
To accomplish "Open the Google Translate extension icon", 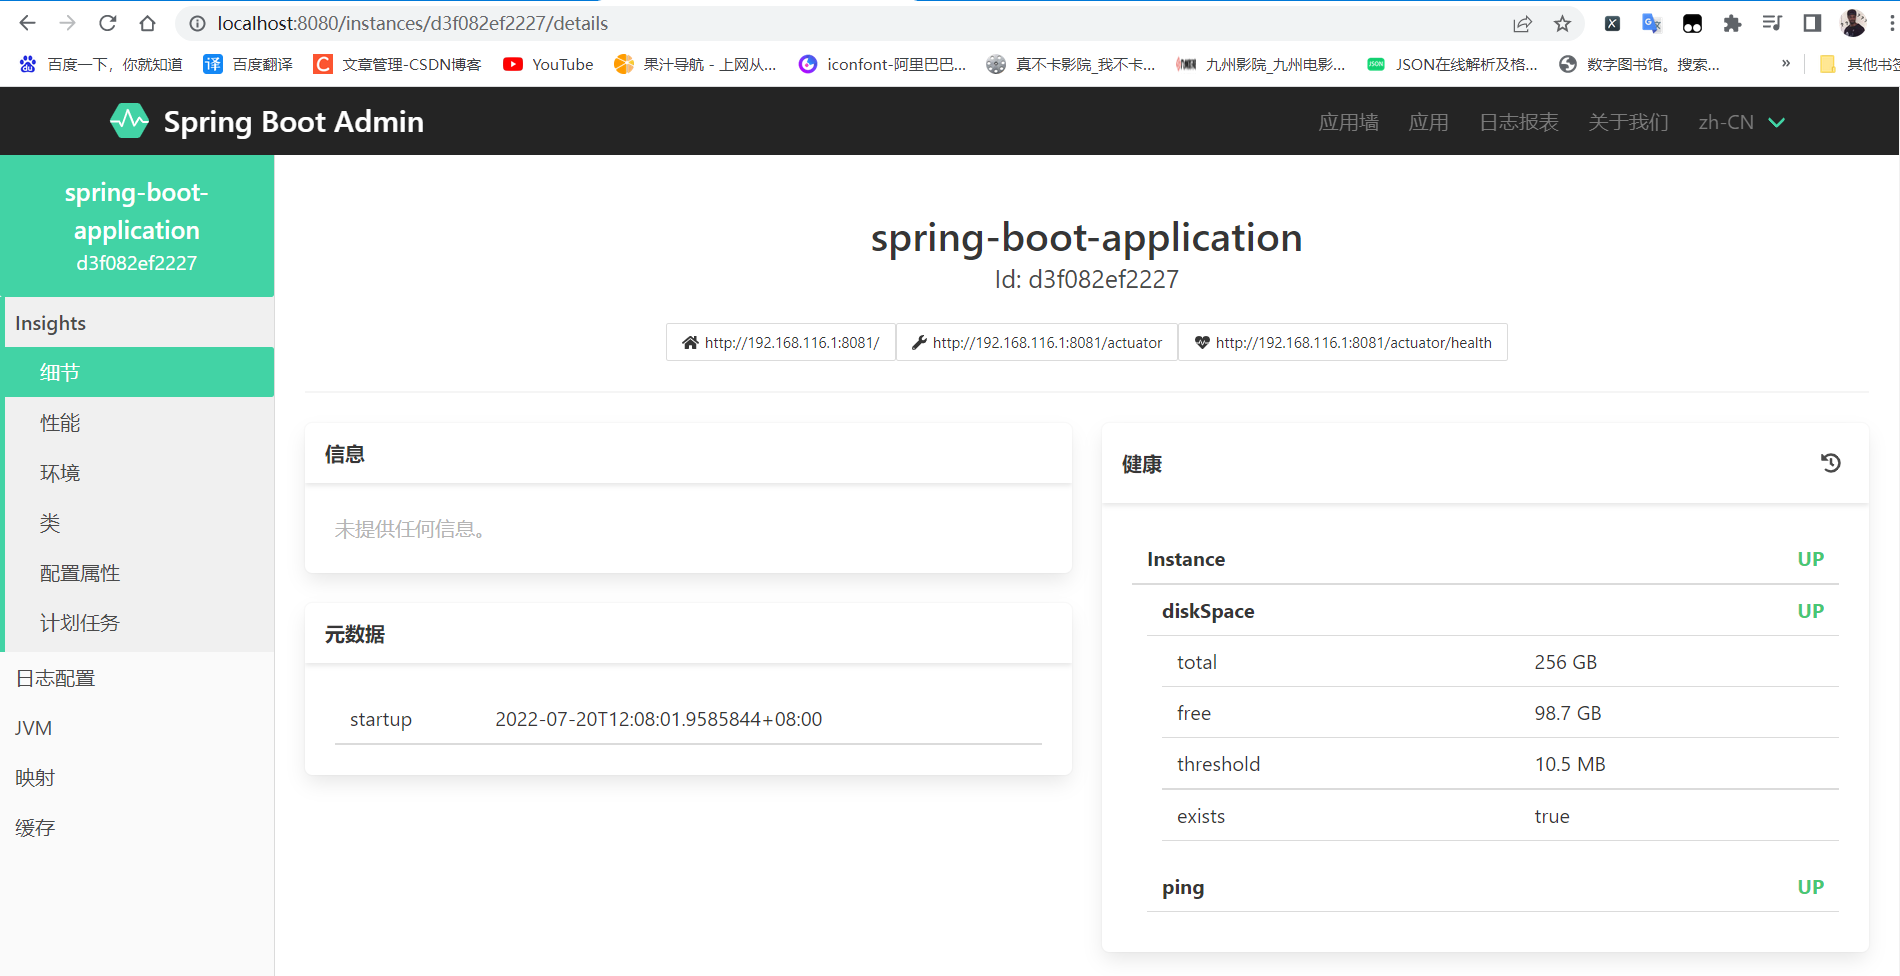I will (1652, 23).
